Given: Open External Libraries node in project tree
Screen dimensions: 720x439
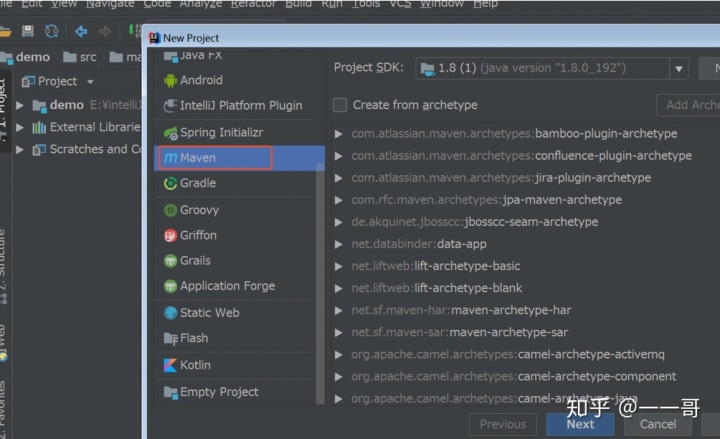Looking at the screenshot, I should [86, 127].
